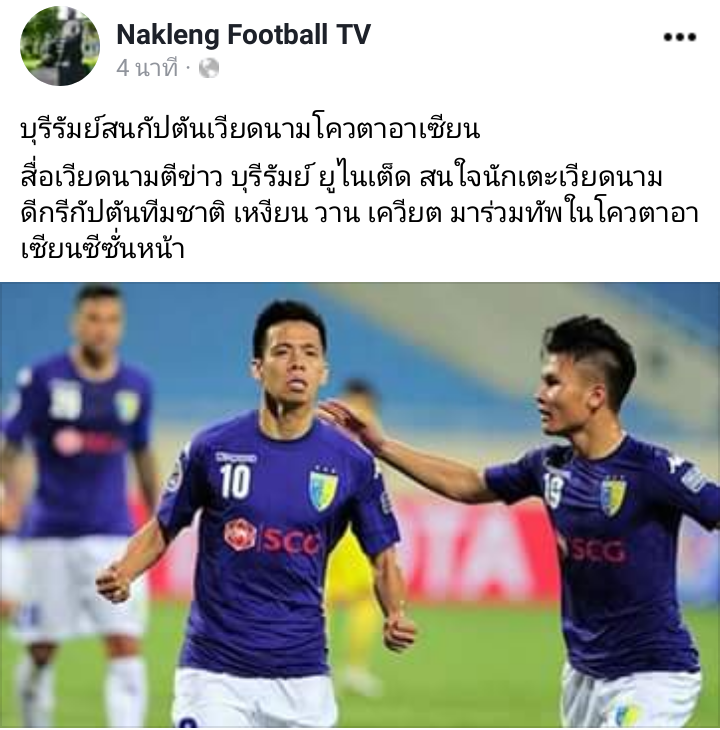The width and height of the screenshot is (720, 730).
Task: Click the last text line 'เซียนซีซั่นหน้า'
Action: 103,249
